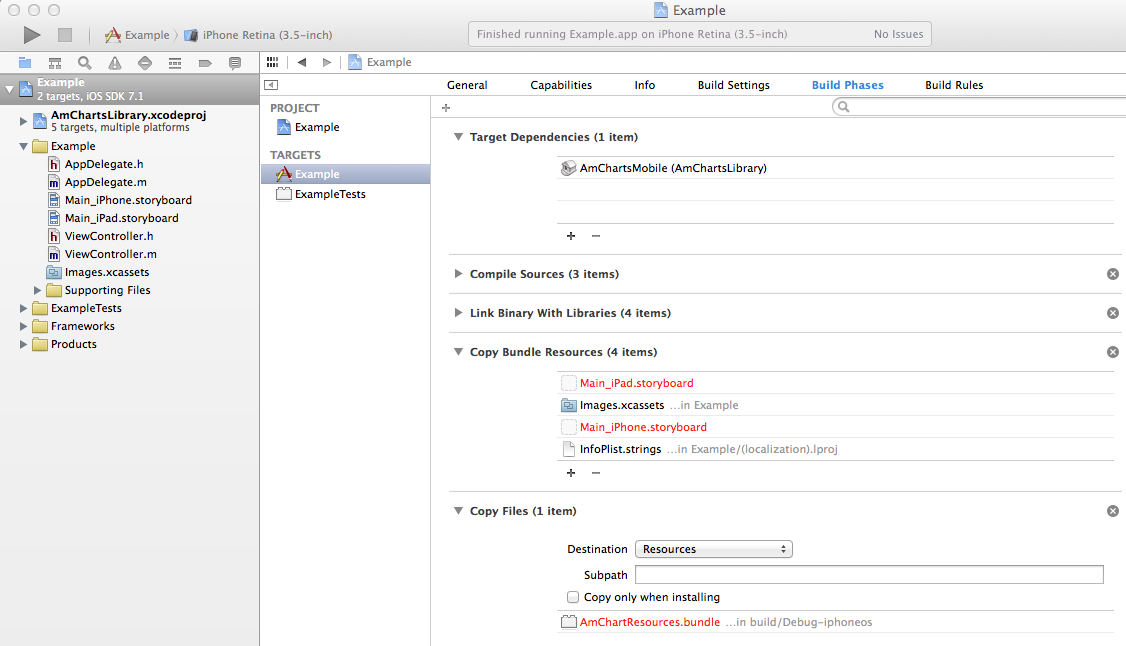
Task: Expand Products group
Action: [x=23, y=345]
